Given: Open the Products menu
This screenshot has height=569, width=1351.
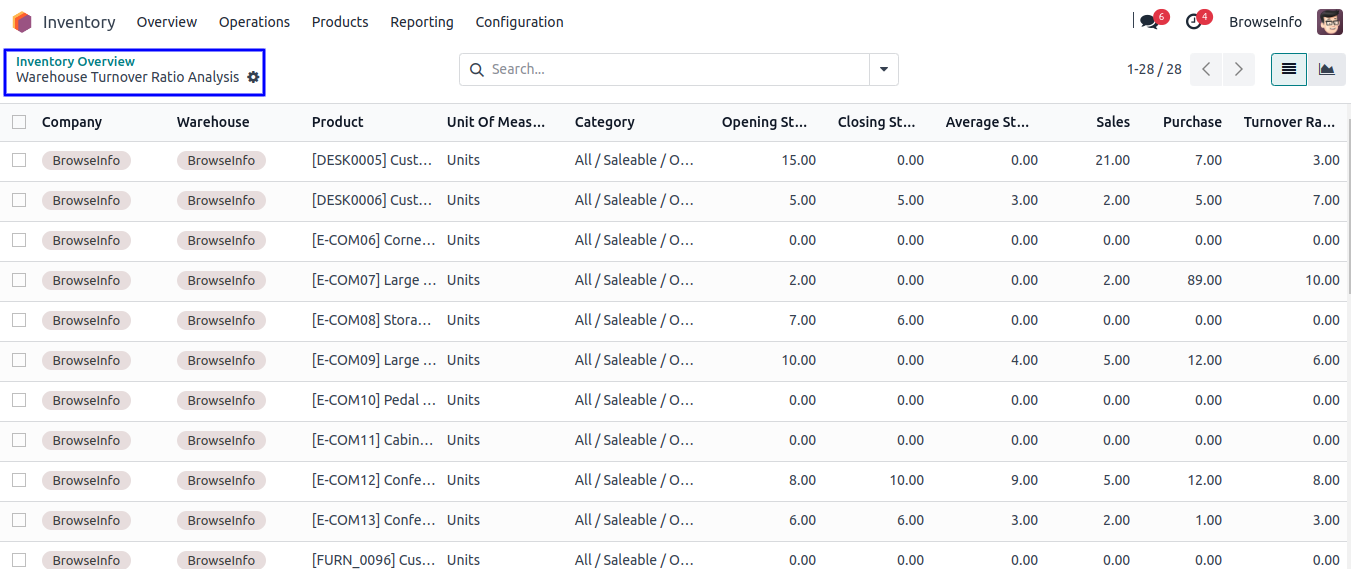Looking at the screenshot, I should click(340, 22).
